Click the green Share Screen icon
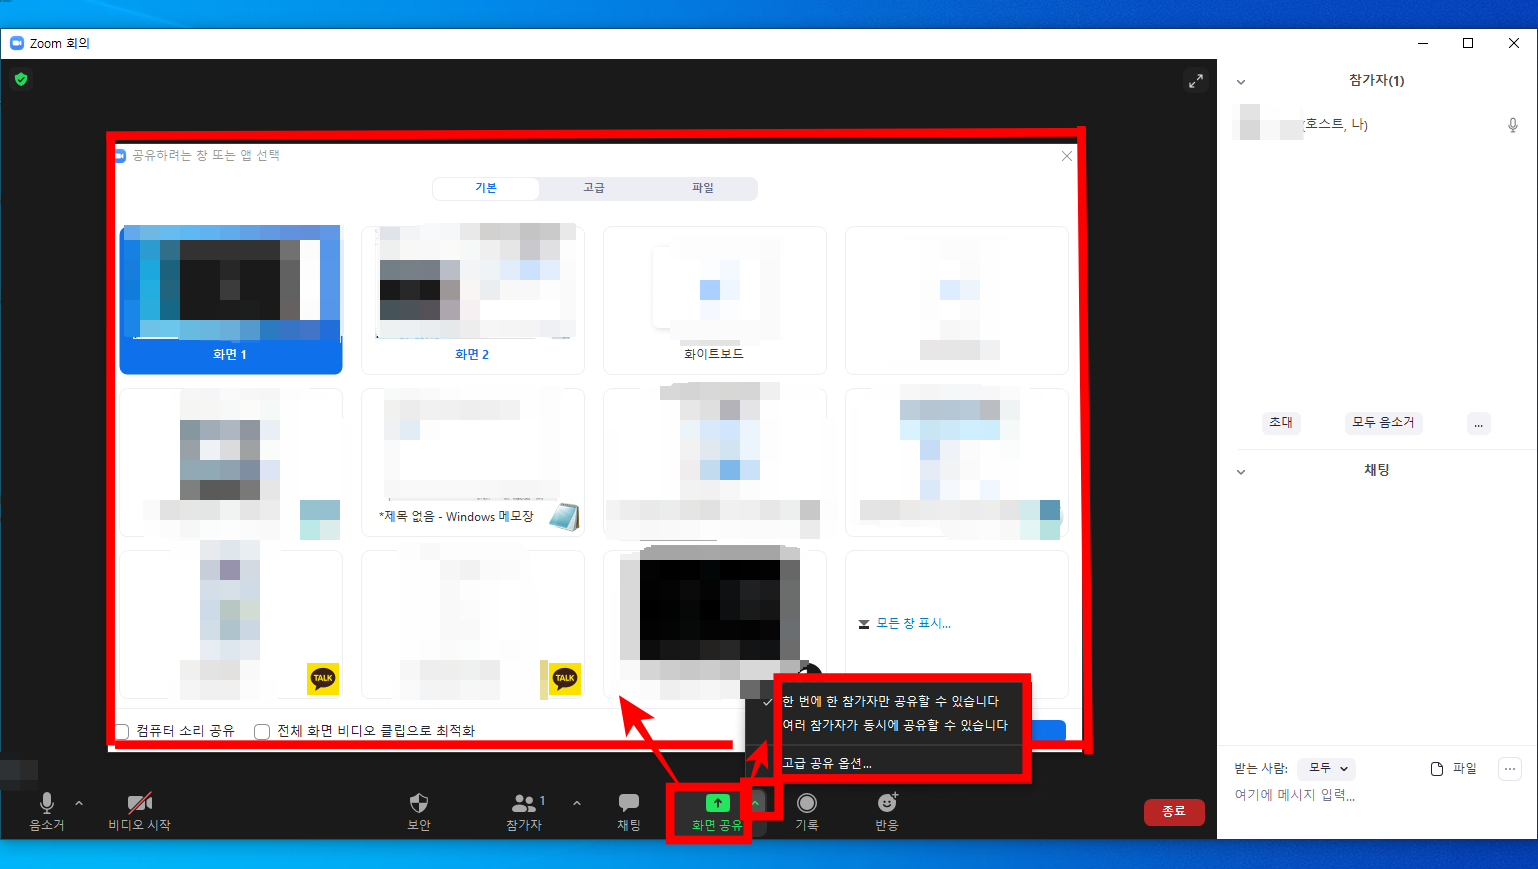This screenshot has width=1538, height=869. tap(718, 802)
